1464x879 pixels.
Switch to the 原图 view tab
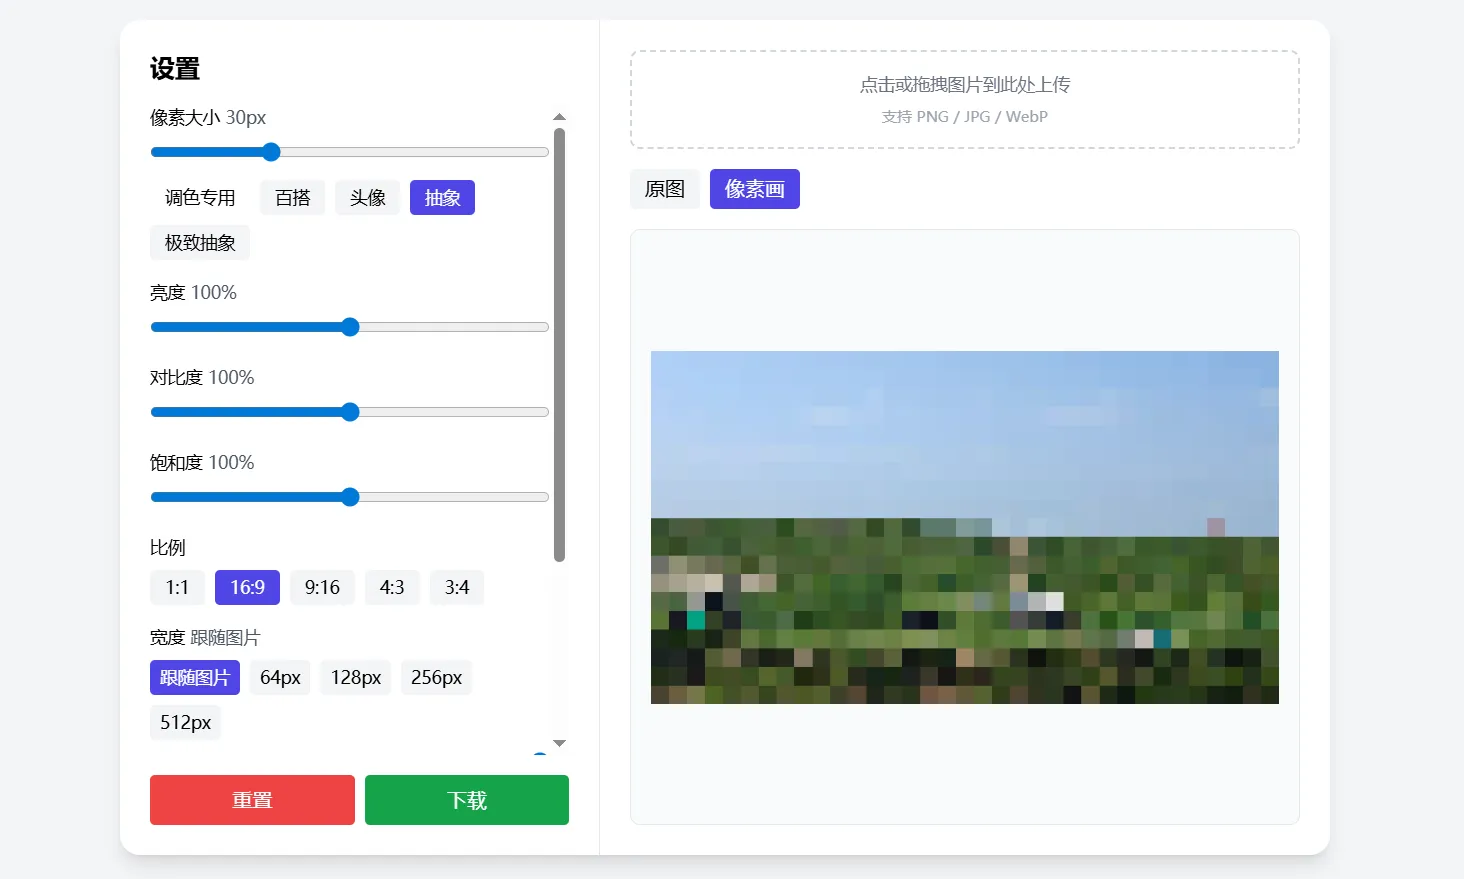click(x=664, y=188)
